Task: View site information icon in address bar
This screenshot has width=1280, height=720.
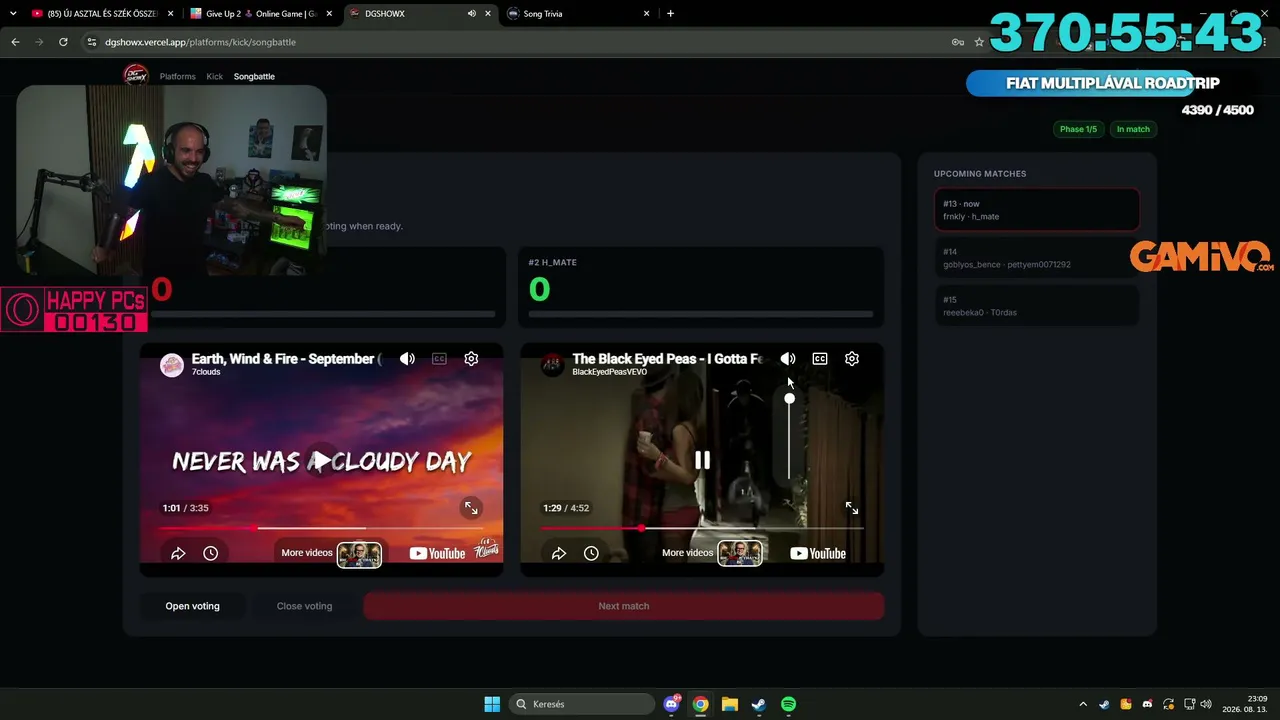Action: [x=92, y=42]
